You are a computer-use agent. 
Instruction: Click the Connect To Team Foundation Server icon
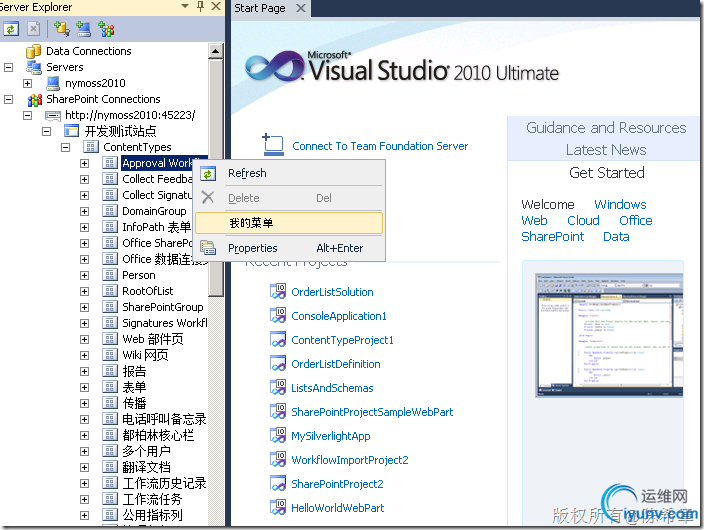pyautogui.click(x=273, y=145)
